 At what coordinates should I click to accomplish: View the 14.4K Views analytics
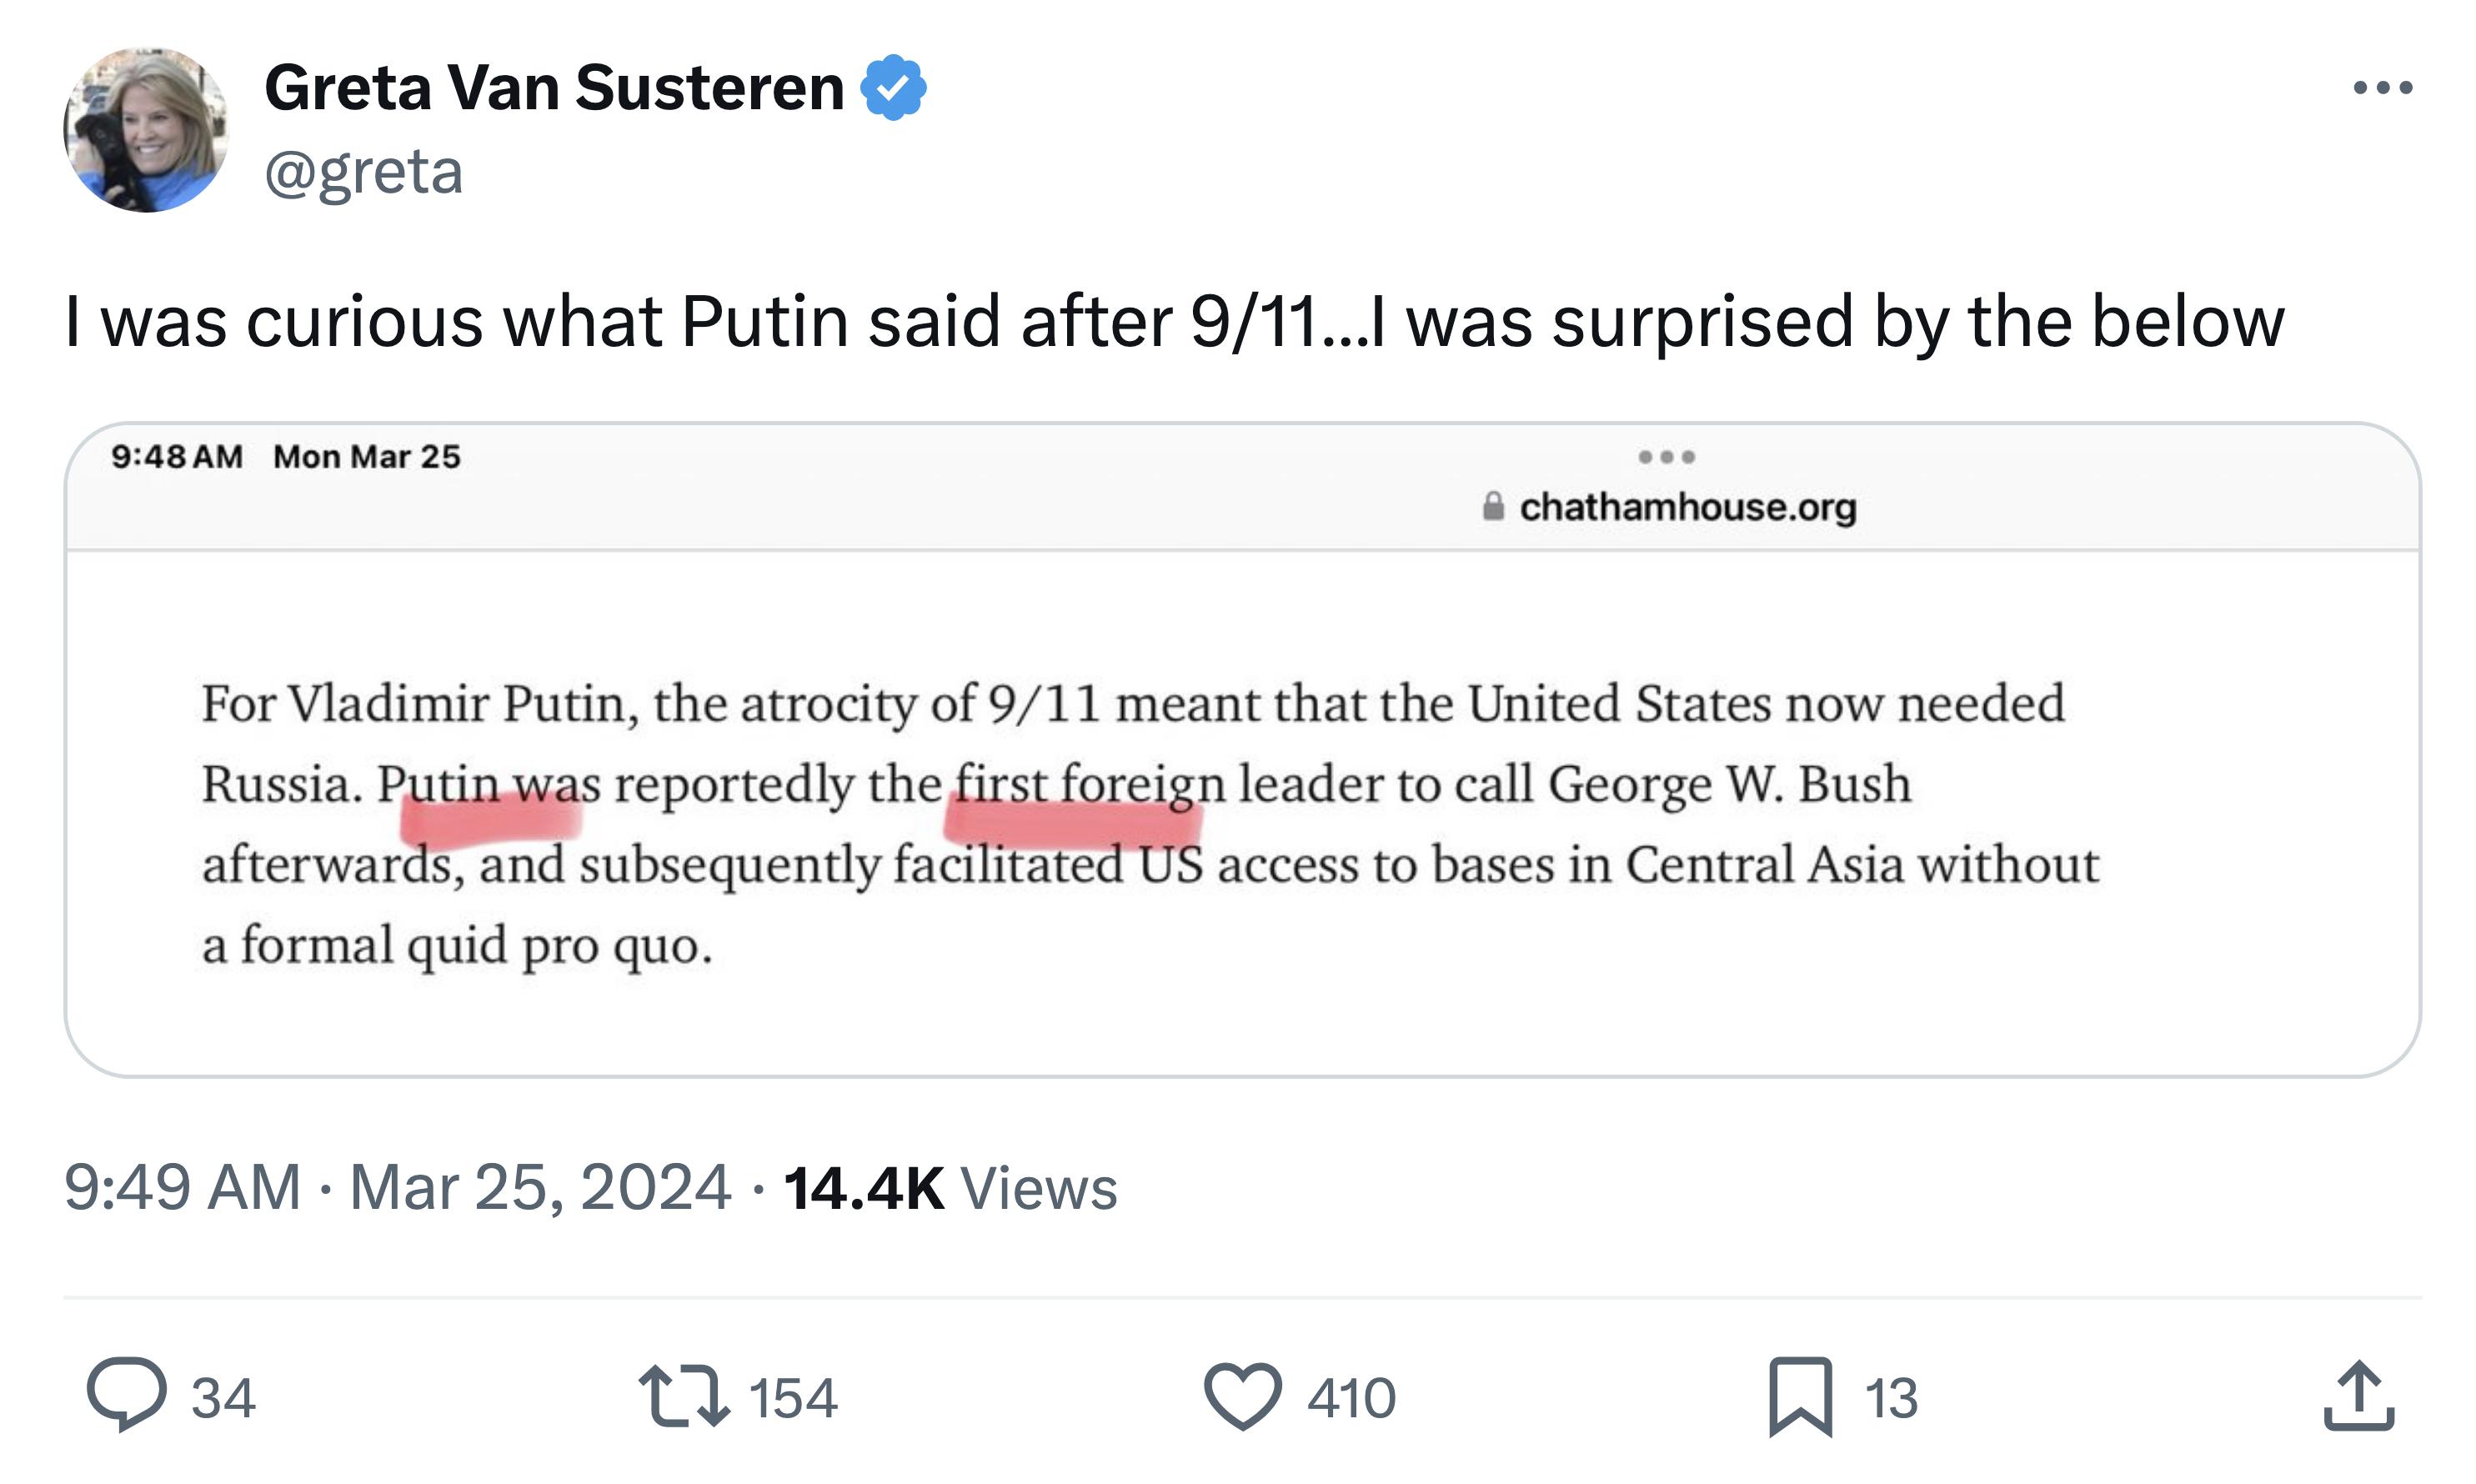pyautogui.click(x=950, y=1187)
